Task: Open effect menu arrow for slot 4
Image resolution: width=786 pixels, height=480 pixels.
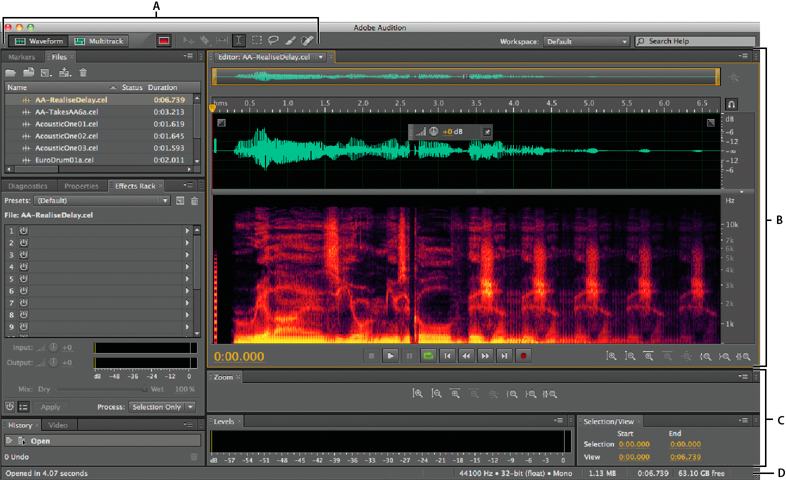Action: point(187,267)
